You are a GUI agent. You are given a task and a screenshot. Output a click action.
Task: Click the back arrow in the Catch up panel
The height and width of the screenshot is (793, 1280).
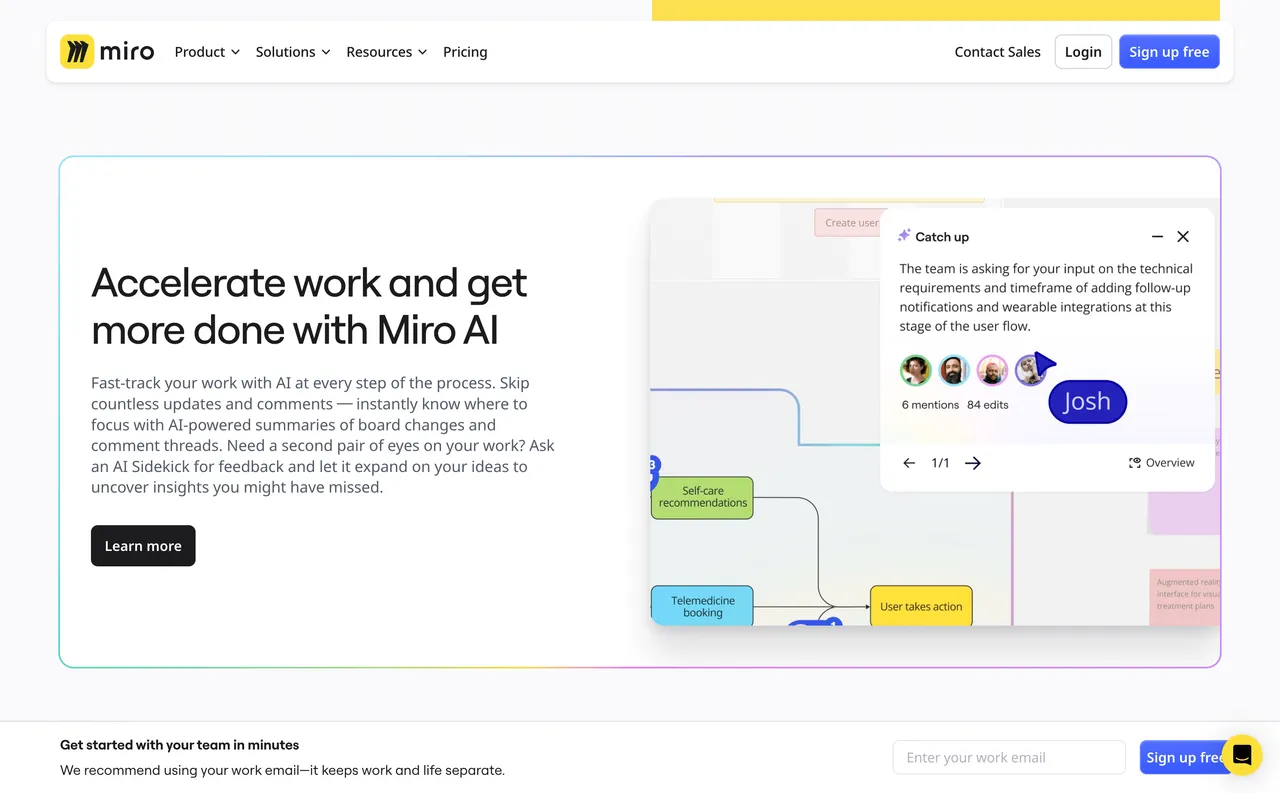point(909,463)
